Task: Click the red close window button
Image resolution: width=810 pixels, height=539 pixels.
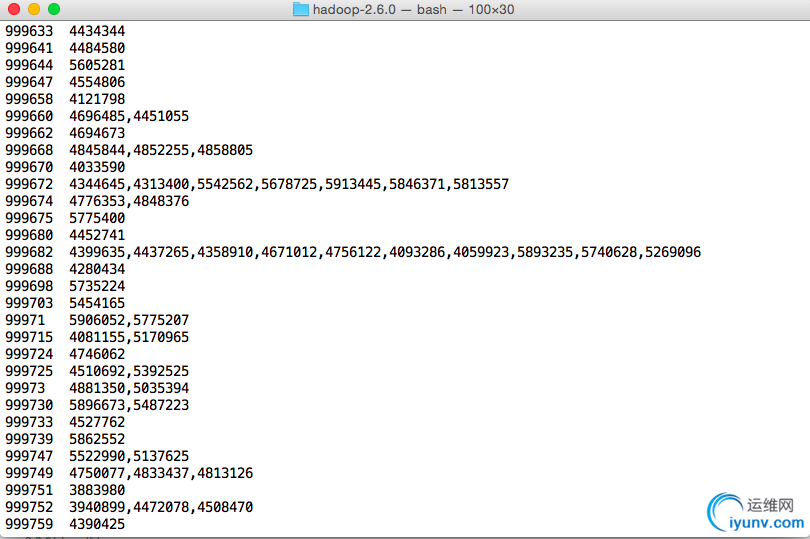Action: pos(14,9)
